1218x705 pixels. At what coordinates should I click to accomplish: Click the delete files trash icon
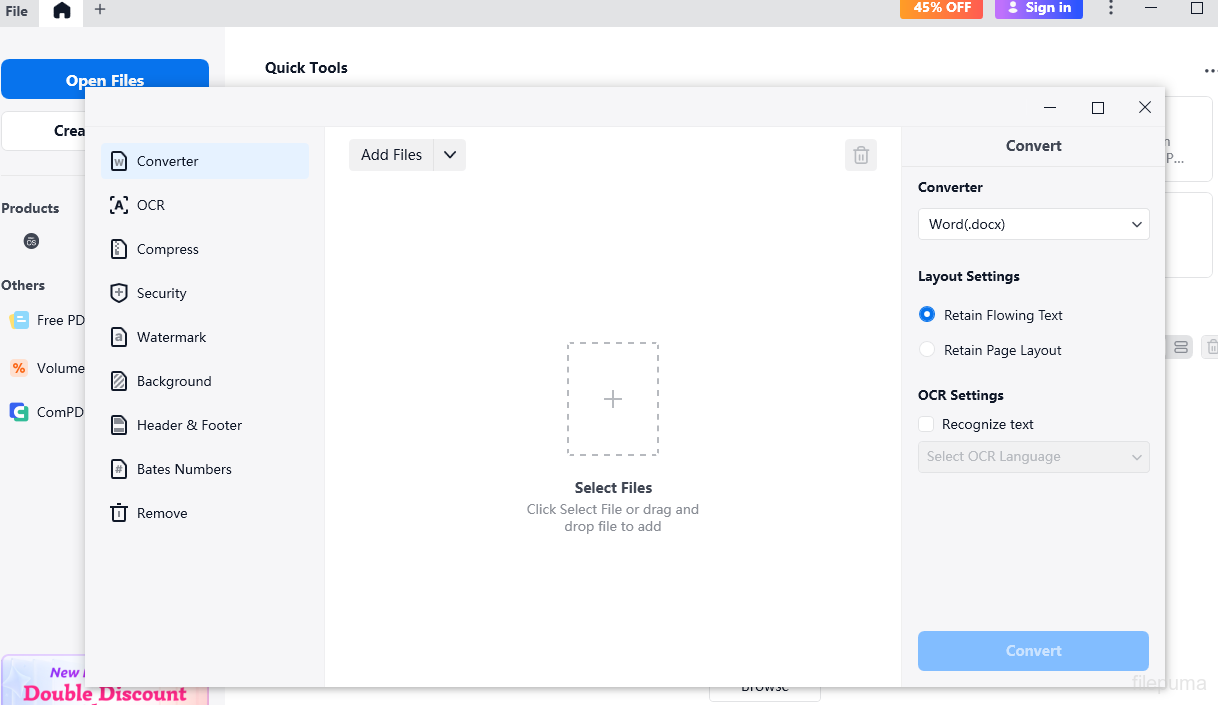860,155
